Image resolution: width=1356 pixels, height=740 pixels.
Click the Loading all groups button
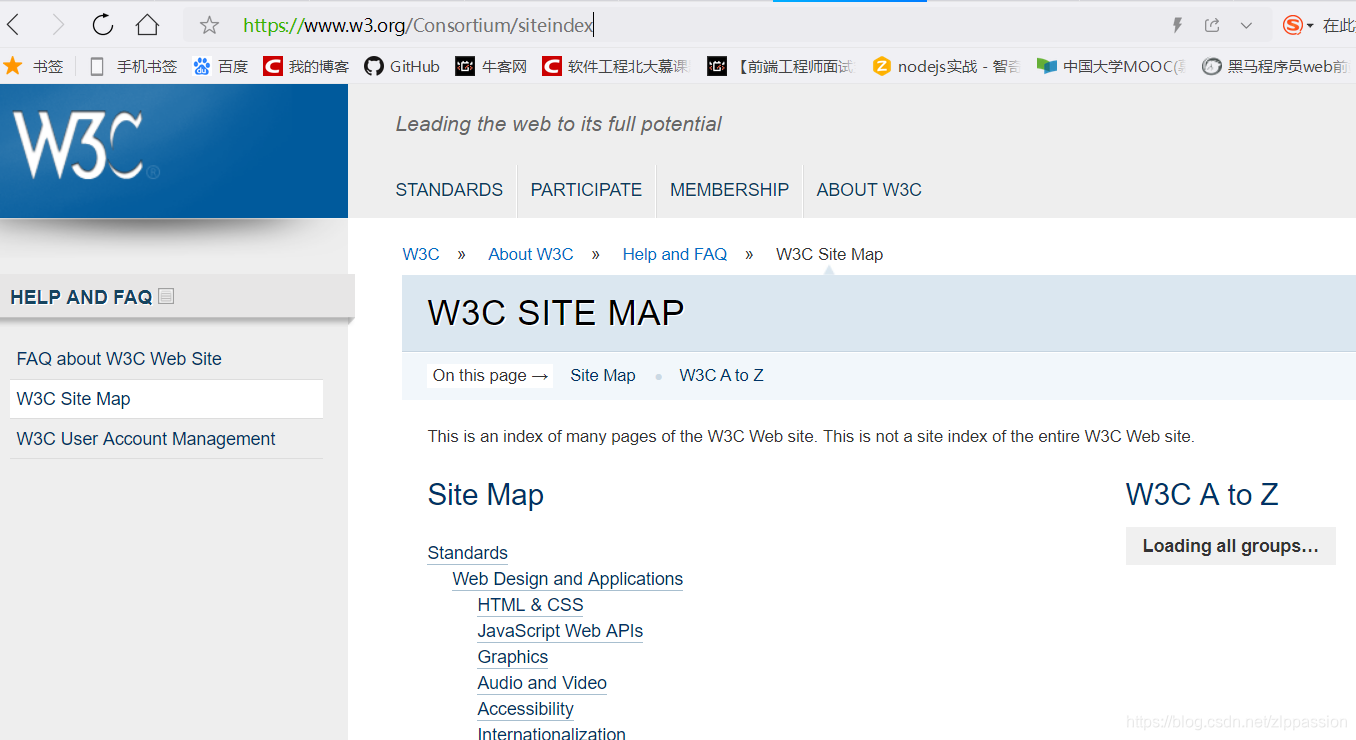(1231, 546)
